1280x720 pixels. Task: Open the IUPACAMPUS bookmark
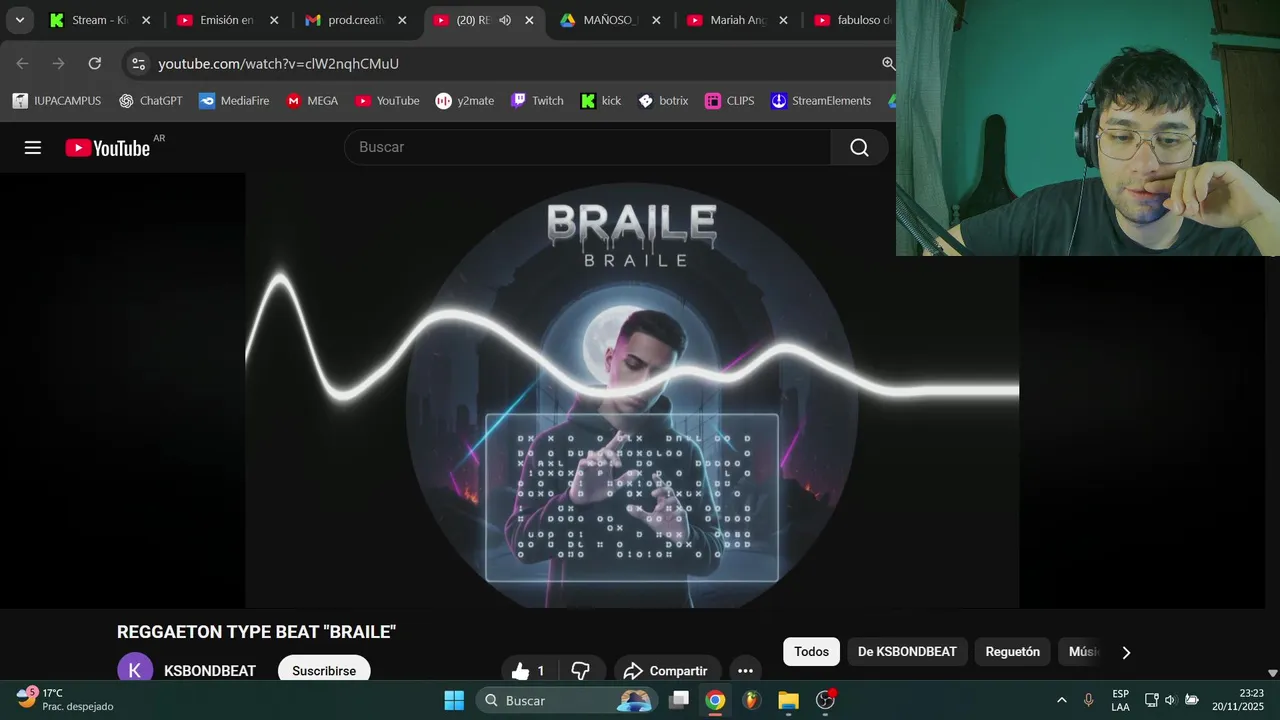tap(56, 101)
